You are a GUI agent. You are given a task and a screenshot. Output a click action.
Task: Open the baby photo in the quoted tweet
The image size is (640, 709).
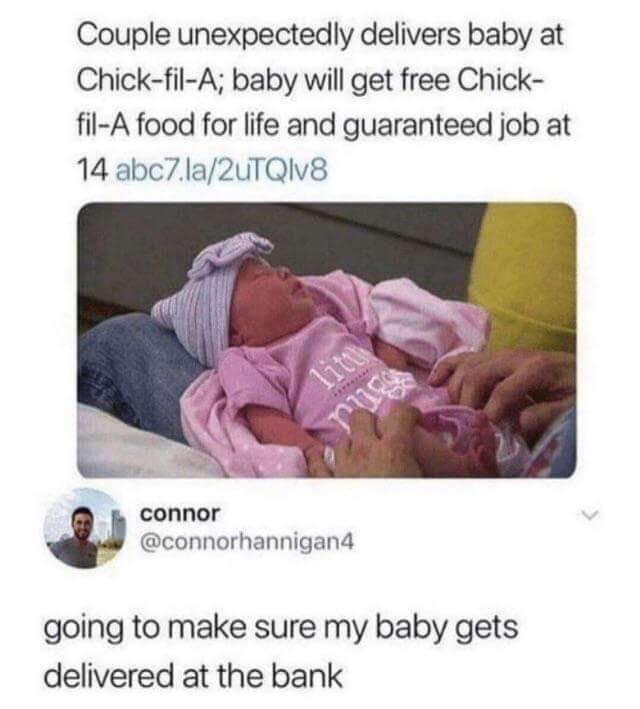coord(327,340)
